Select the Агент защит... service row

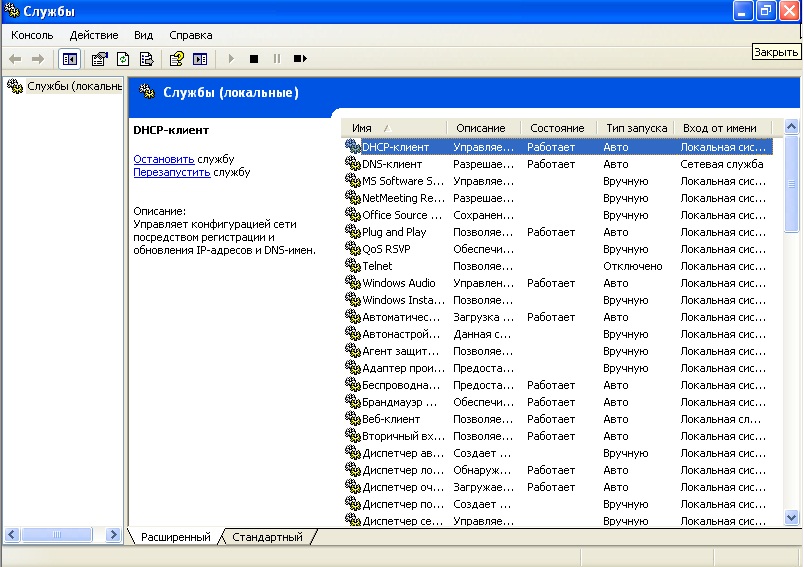pyautogui.click(x=557, y=351)
